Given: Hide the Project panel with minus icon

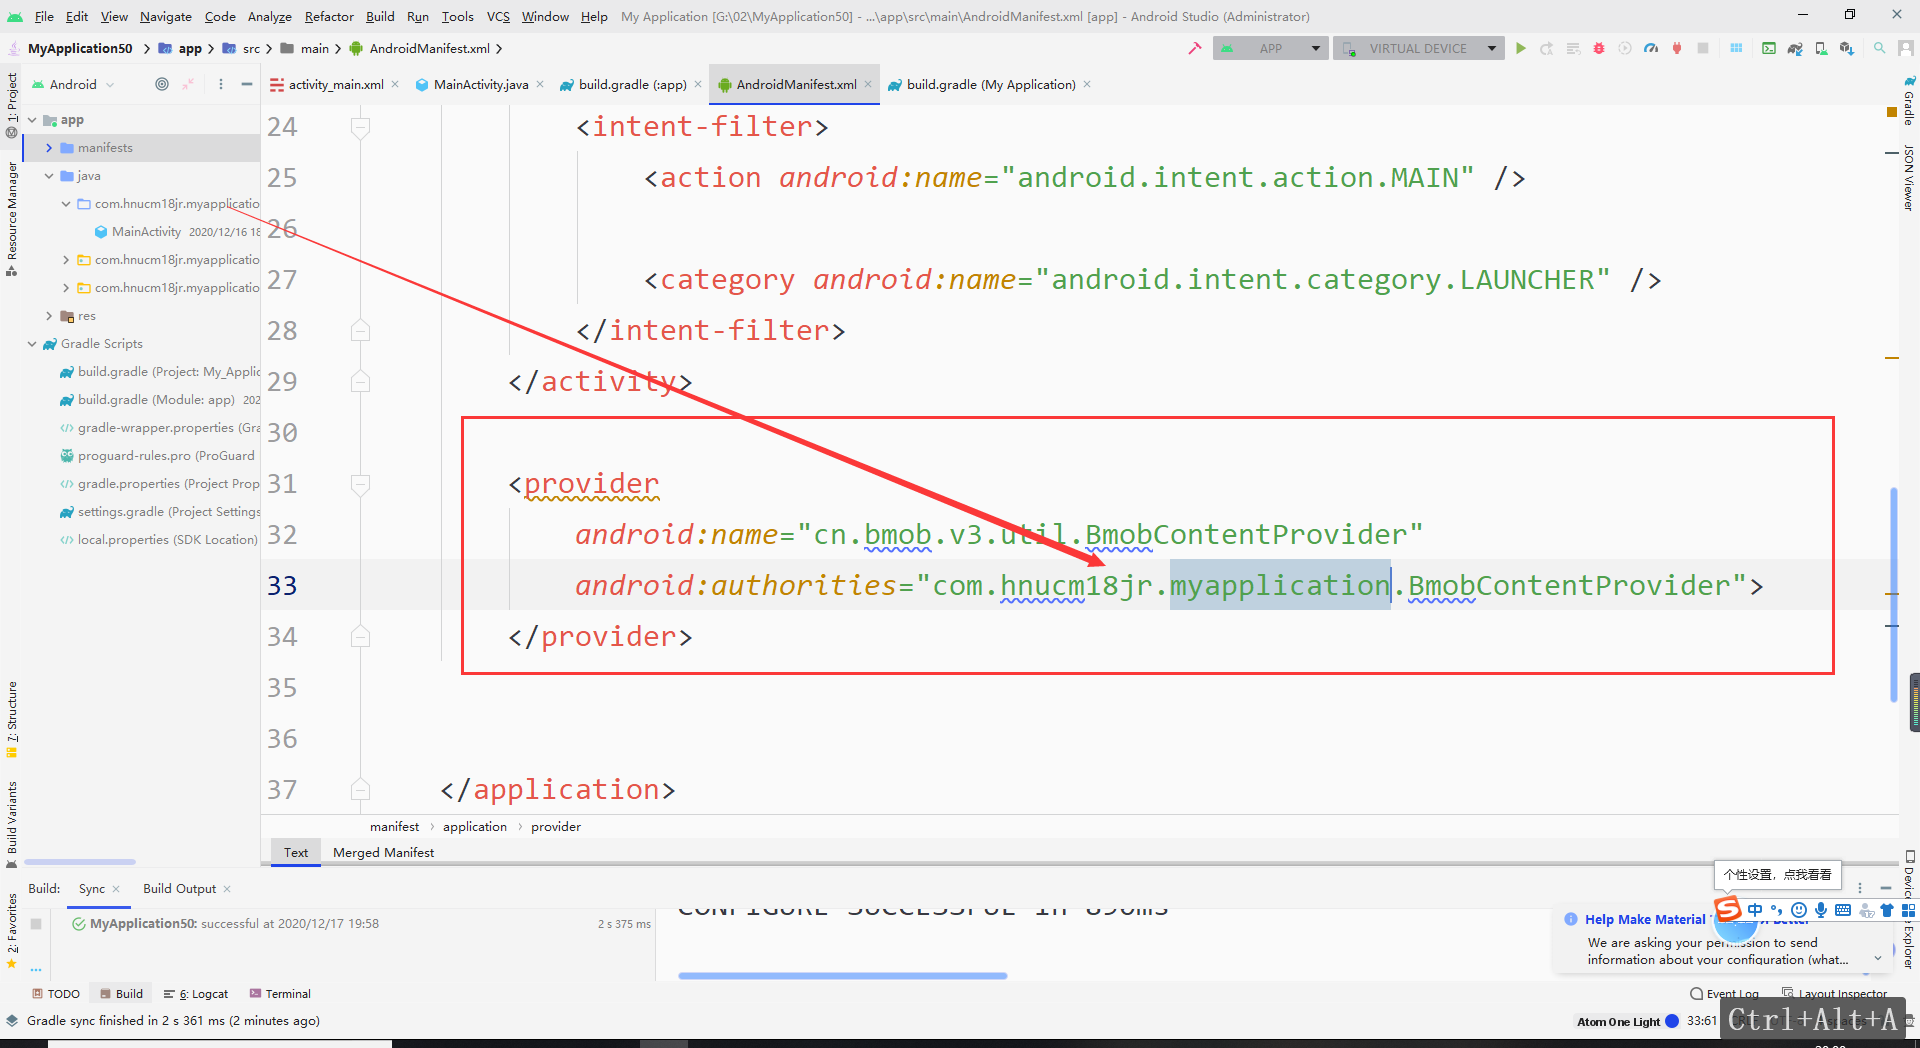Looking at the screenshot, I should 247,84.
